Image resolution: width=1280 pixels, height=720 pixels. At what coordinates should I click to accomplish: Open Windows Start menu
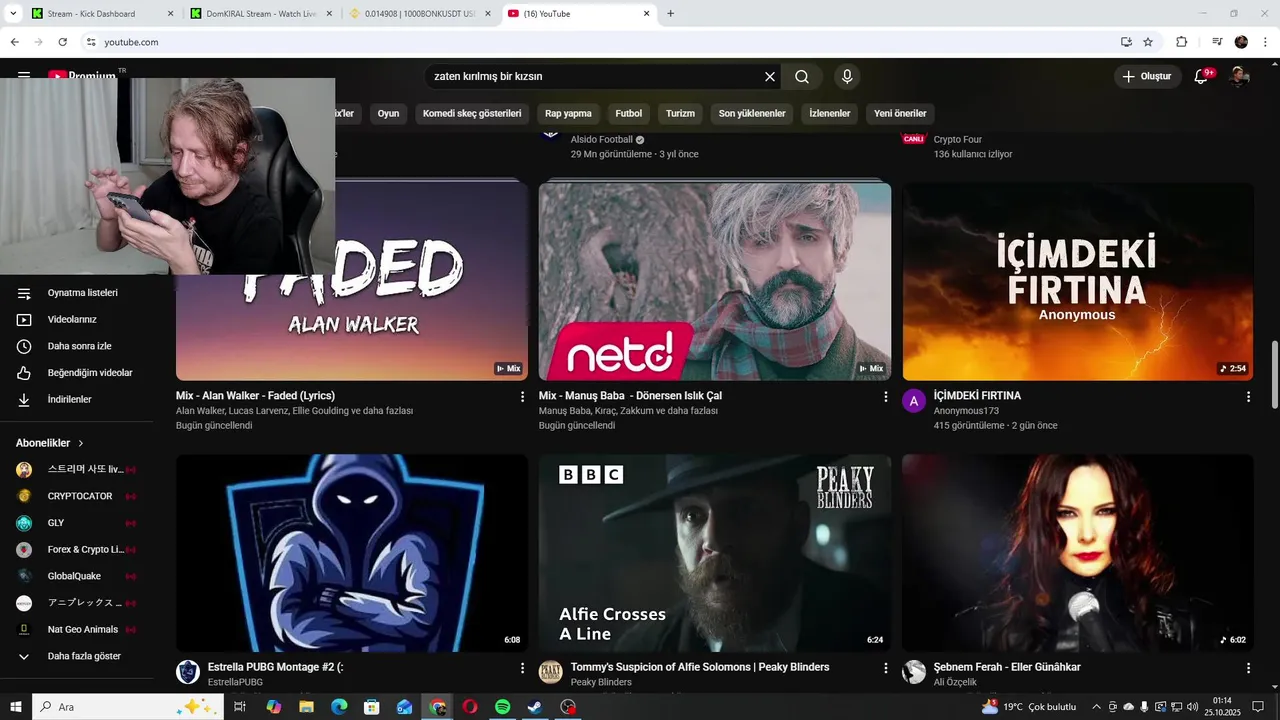pos(15,707)
